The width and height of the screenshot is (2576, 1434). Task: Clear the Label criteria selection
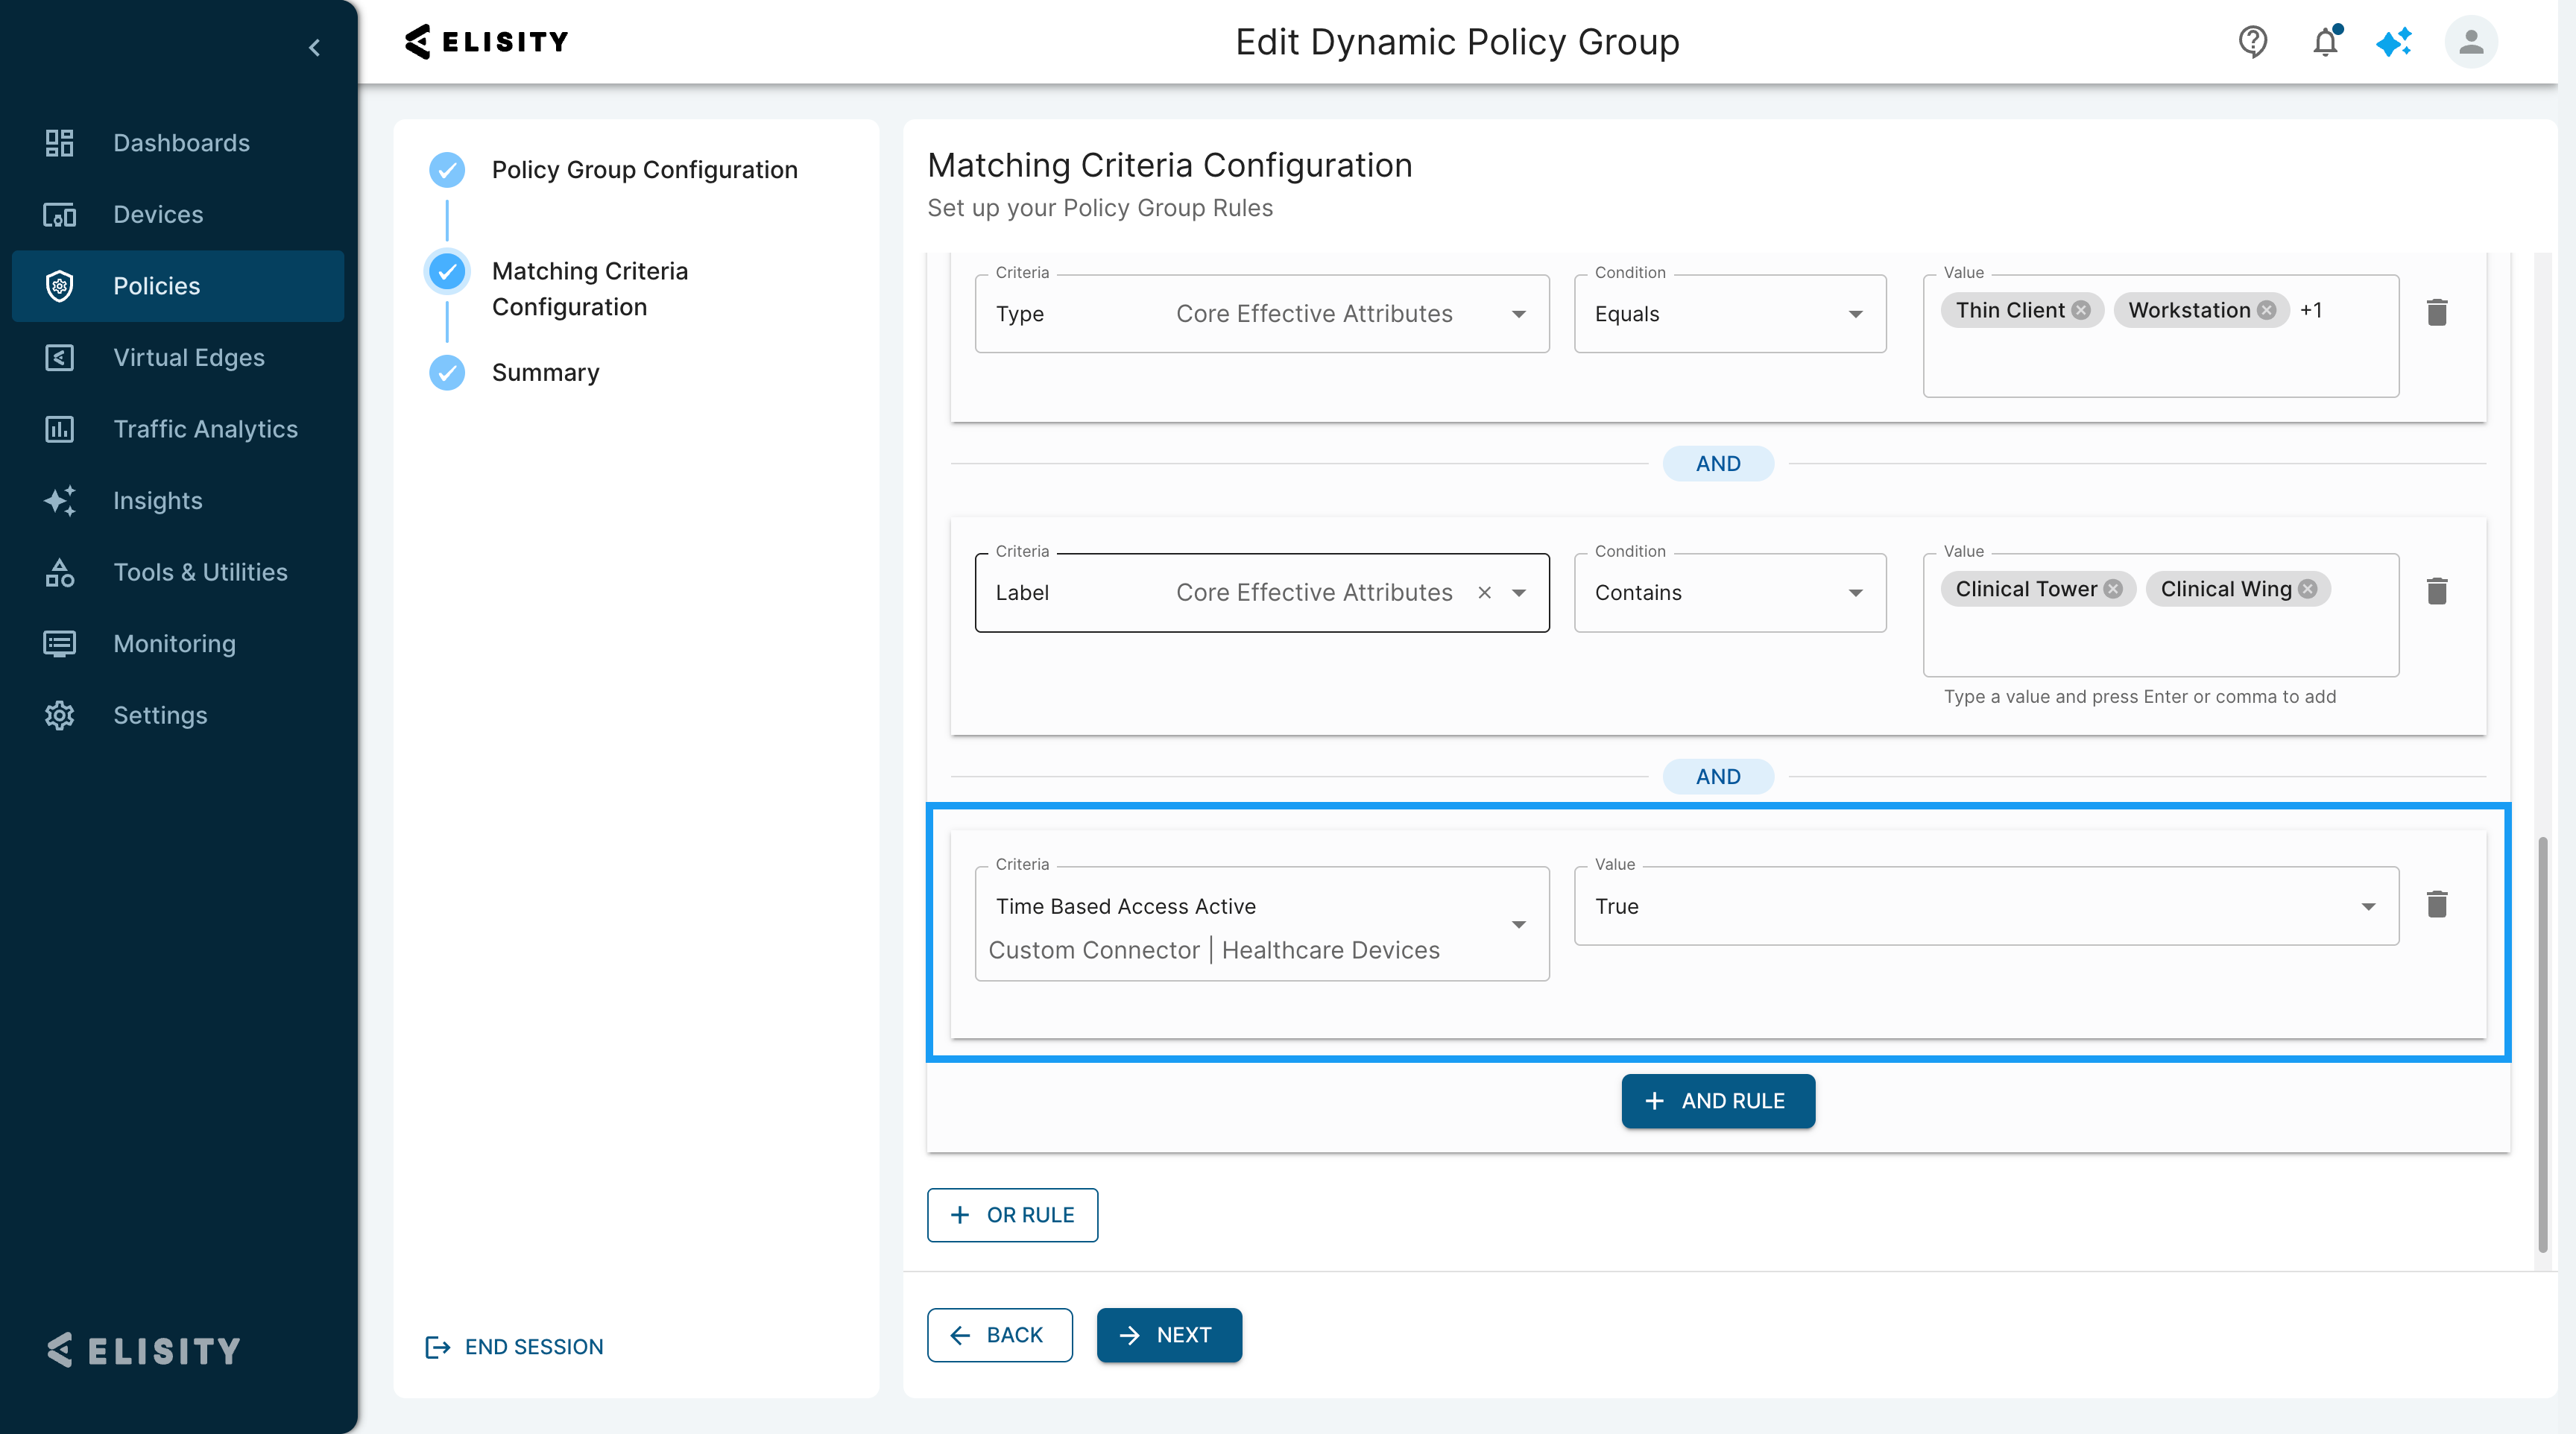(1485, 593)
